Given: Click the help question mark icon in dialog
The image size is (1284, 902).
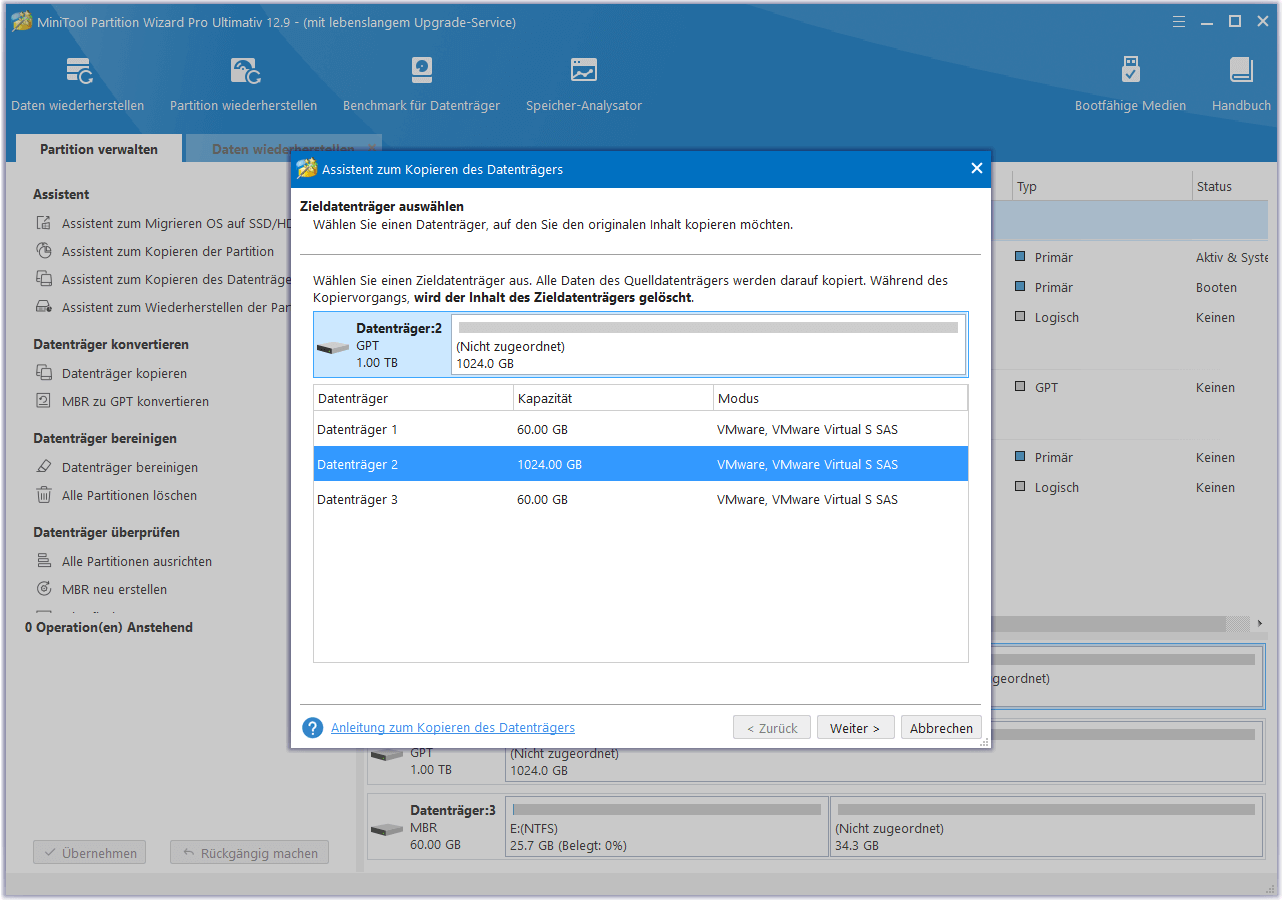Looking at the screenshot, I should pos(313,727).
